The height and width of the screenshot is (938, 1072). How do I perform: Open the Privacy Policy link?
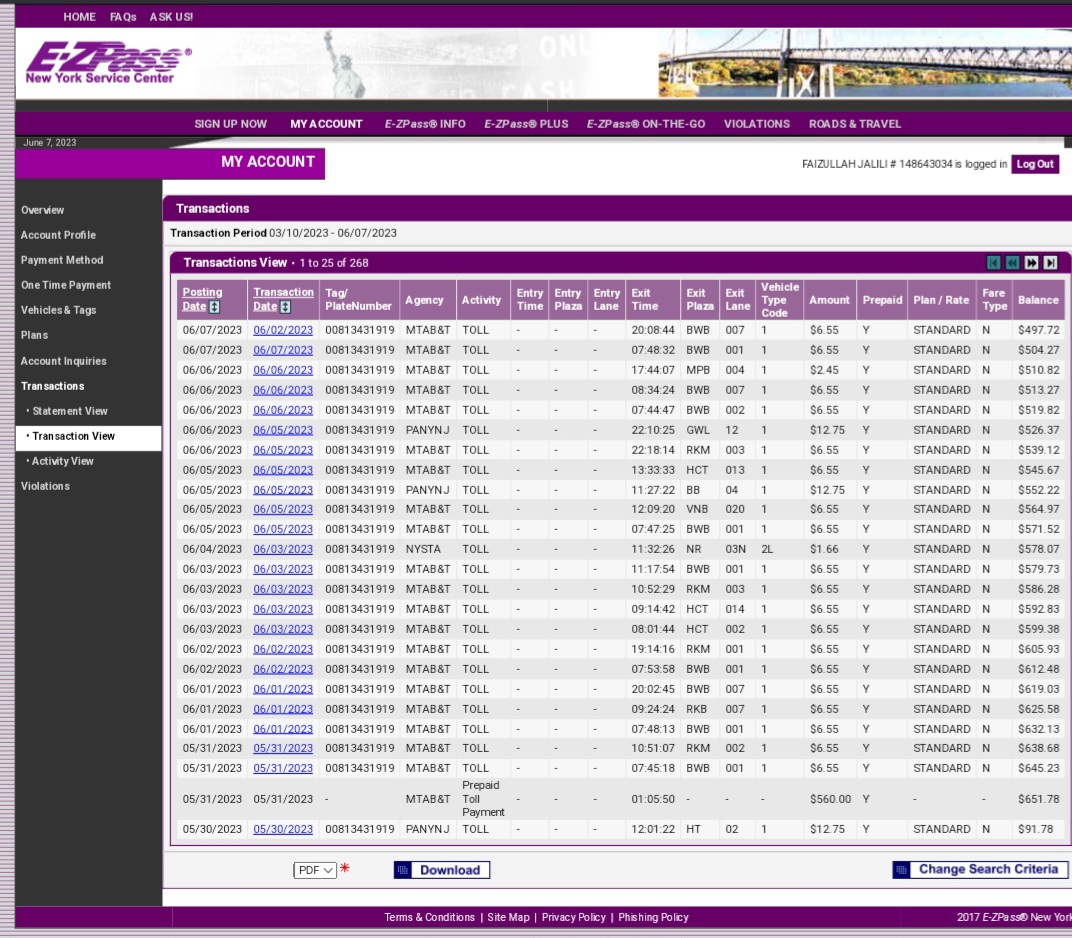coord(574,917)
